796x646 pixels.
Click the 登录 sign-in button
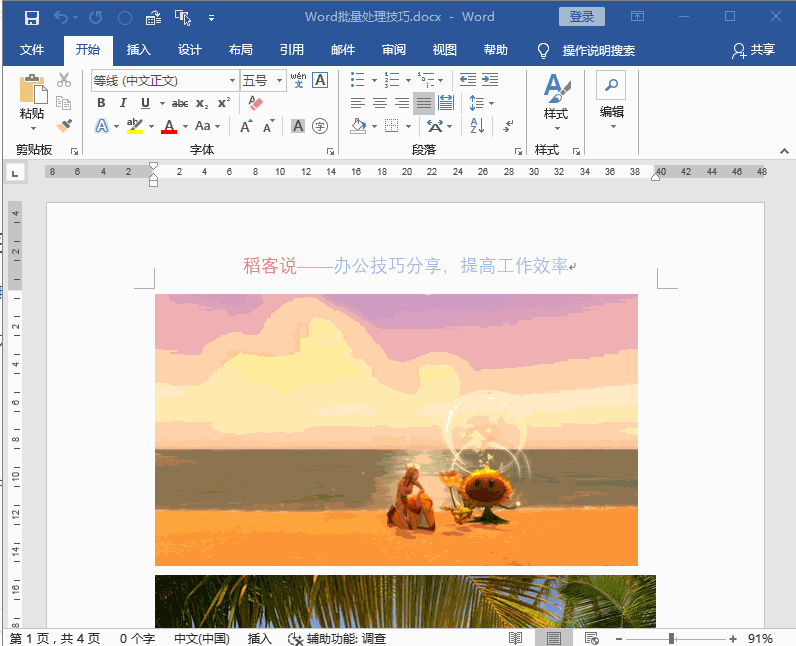tap(582, 17)
